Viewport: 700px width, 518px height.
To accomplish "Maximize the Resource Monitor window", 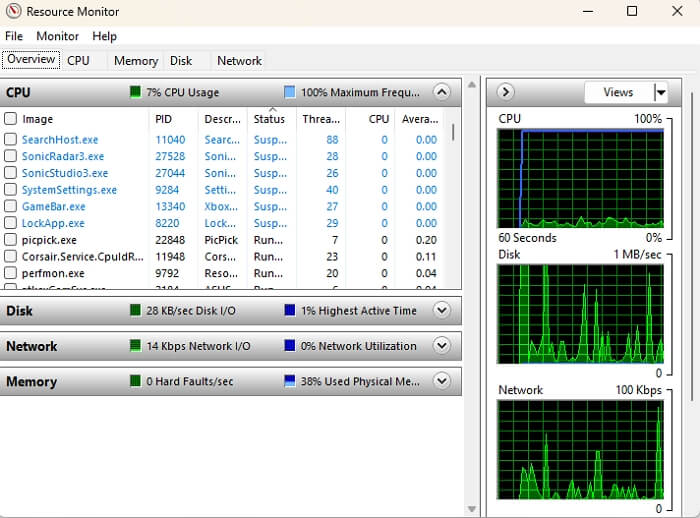I will pos(632,11).
